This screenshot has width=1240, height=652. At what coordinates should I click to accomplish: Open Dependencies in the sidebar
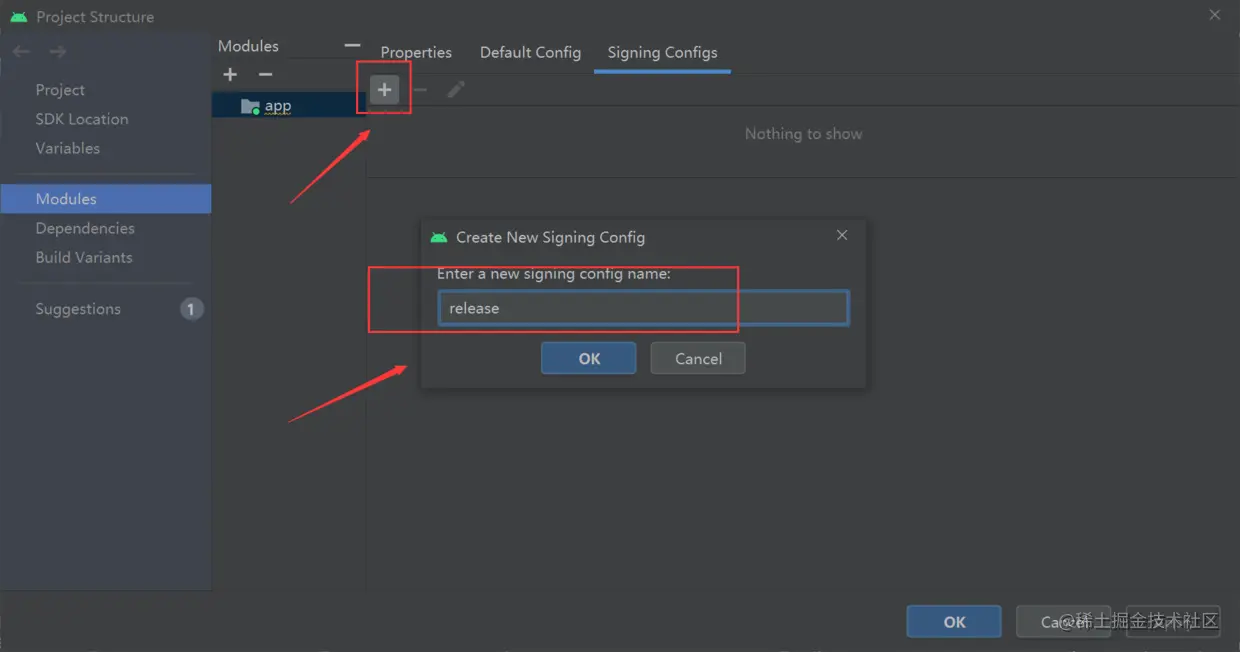tap(85, 228)
